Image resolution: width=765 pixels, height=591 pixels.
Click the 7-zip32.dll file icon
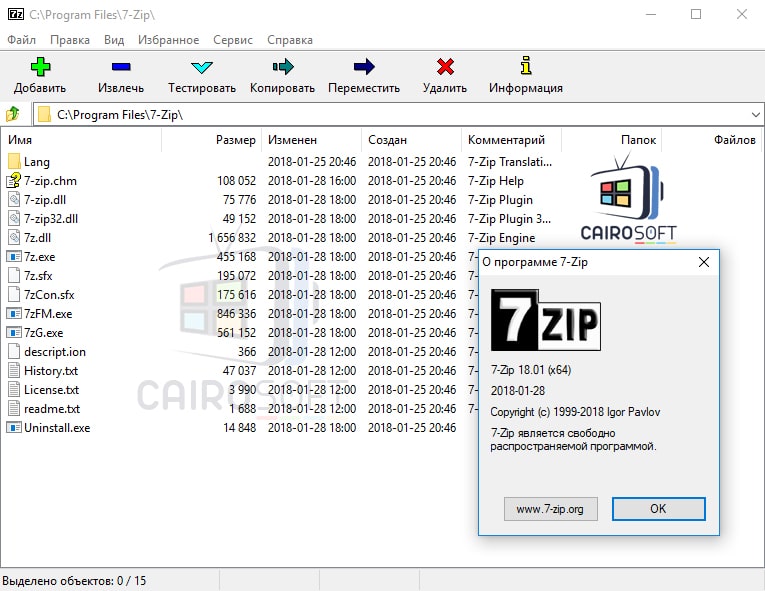tap(14, 219)
